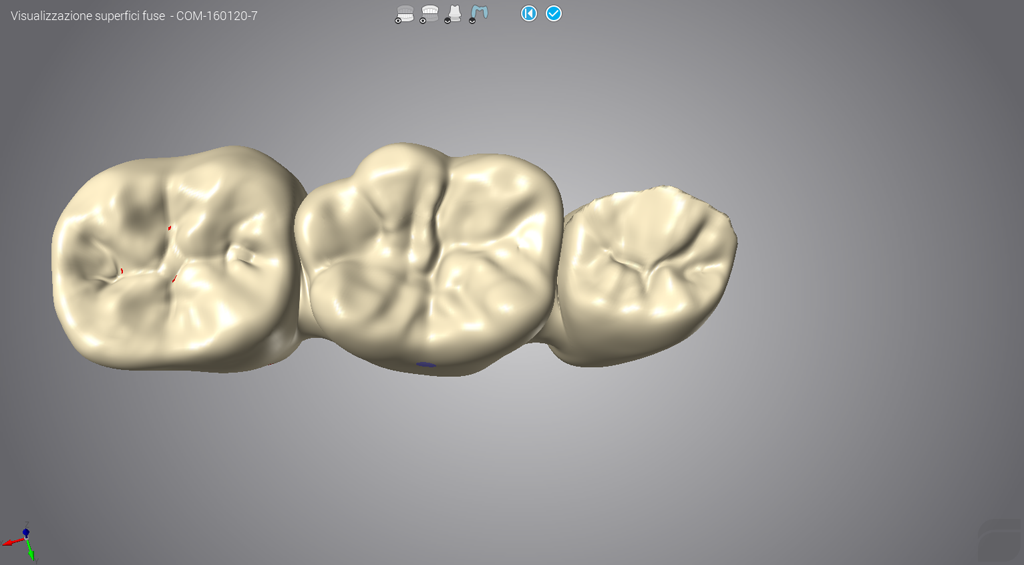
Task: Select the right premolar crown
Action: click(x=647, y=274)
